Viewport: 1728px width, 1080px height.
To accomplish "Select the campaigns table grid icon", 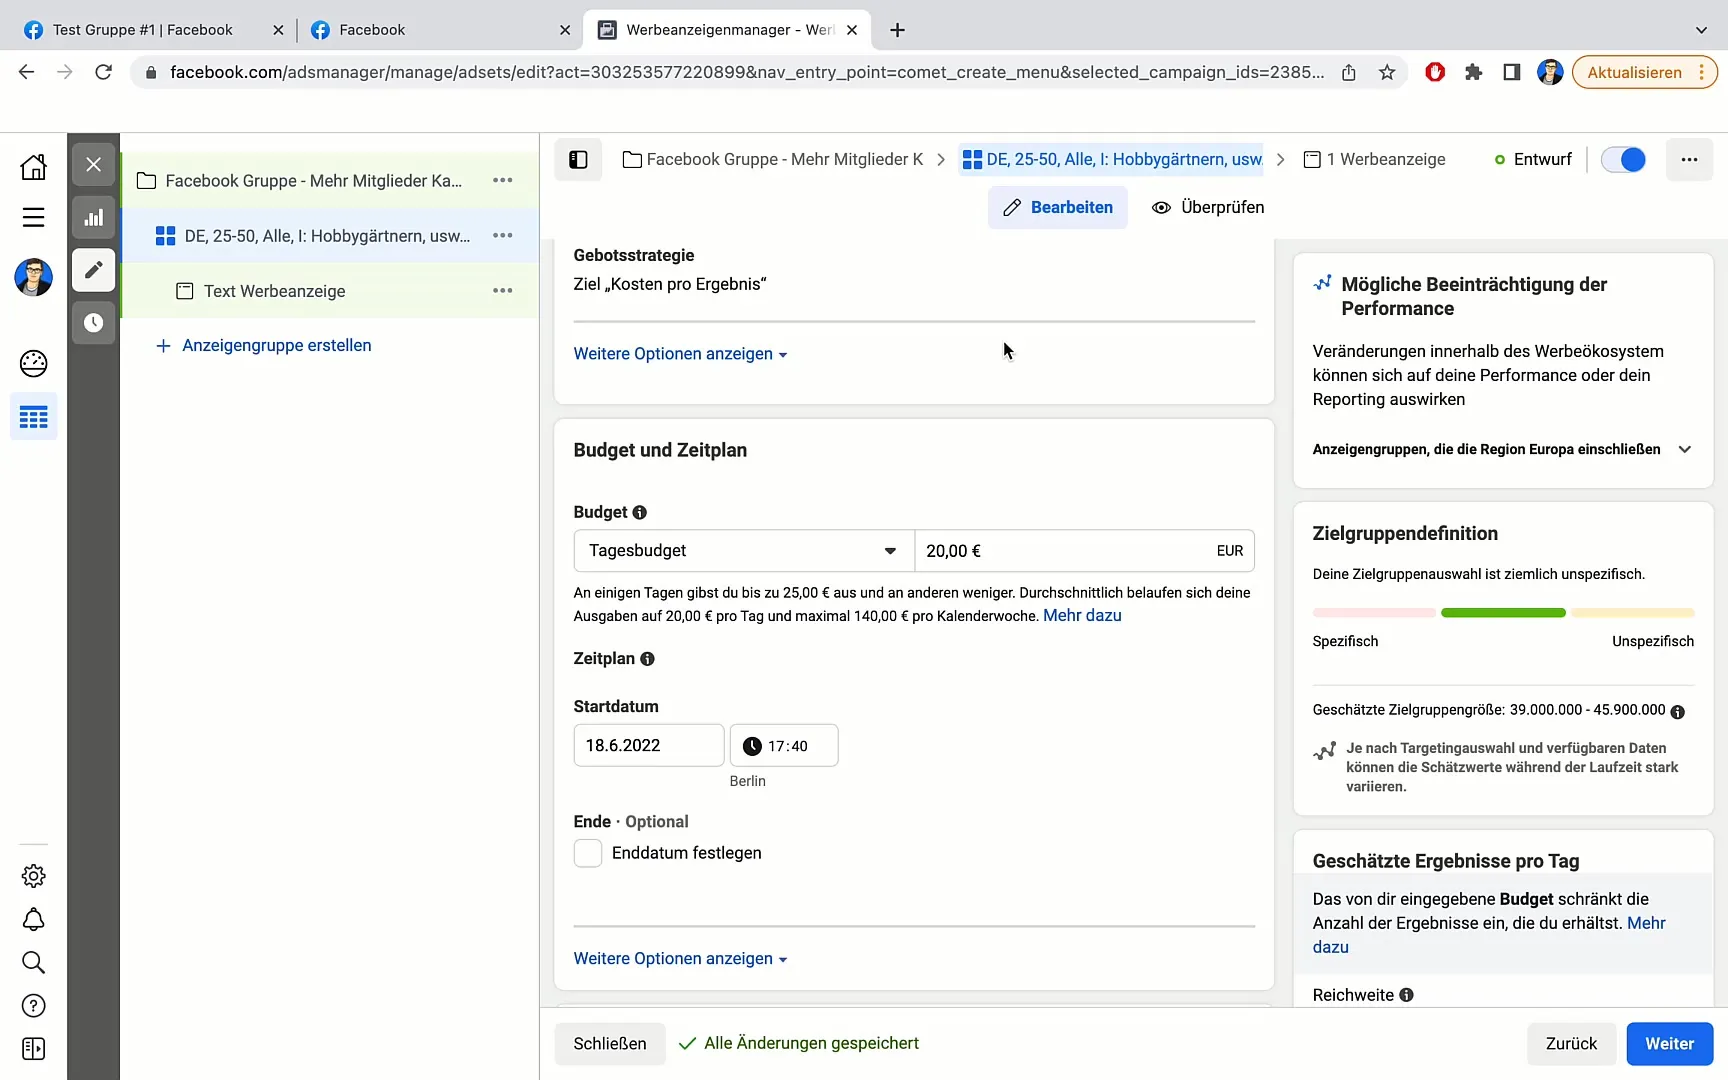I will point(33,417).
